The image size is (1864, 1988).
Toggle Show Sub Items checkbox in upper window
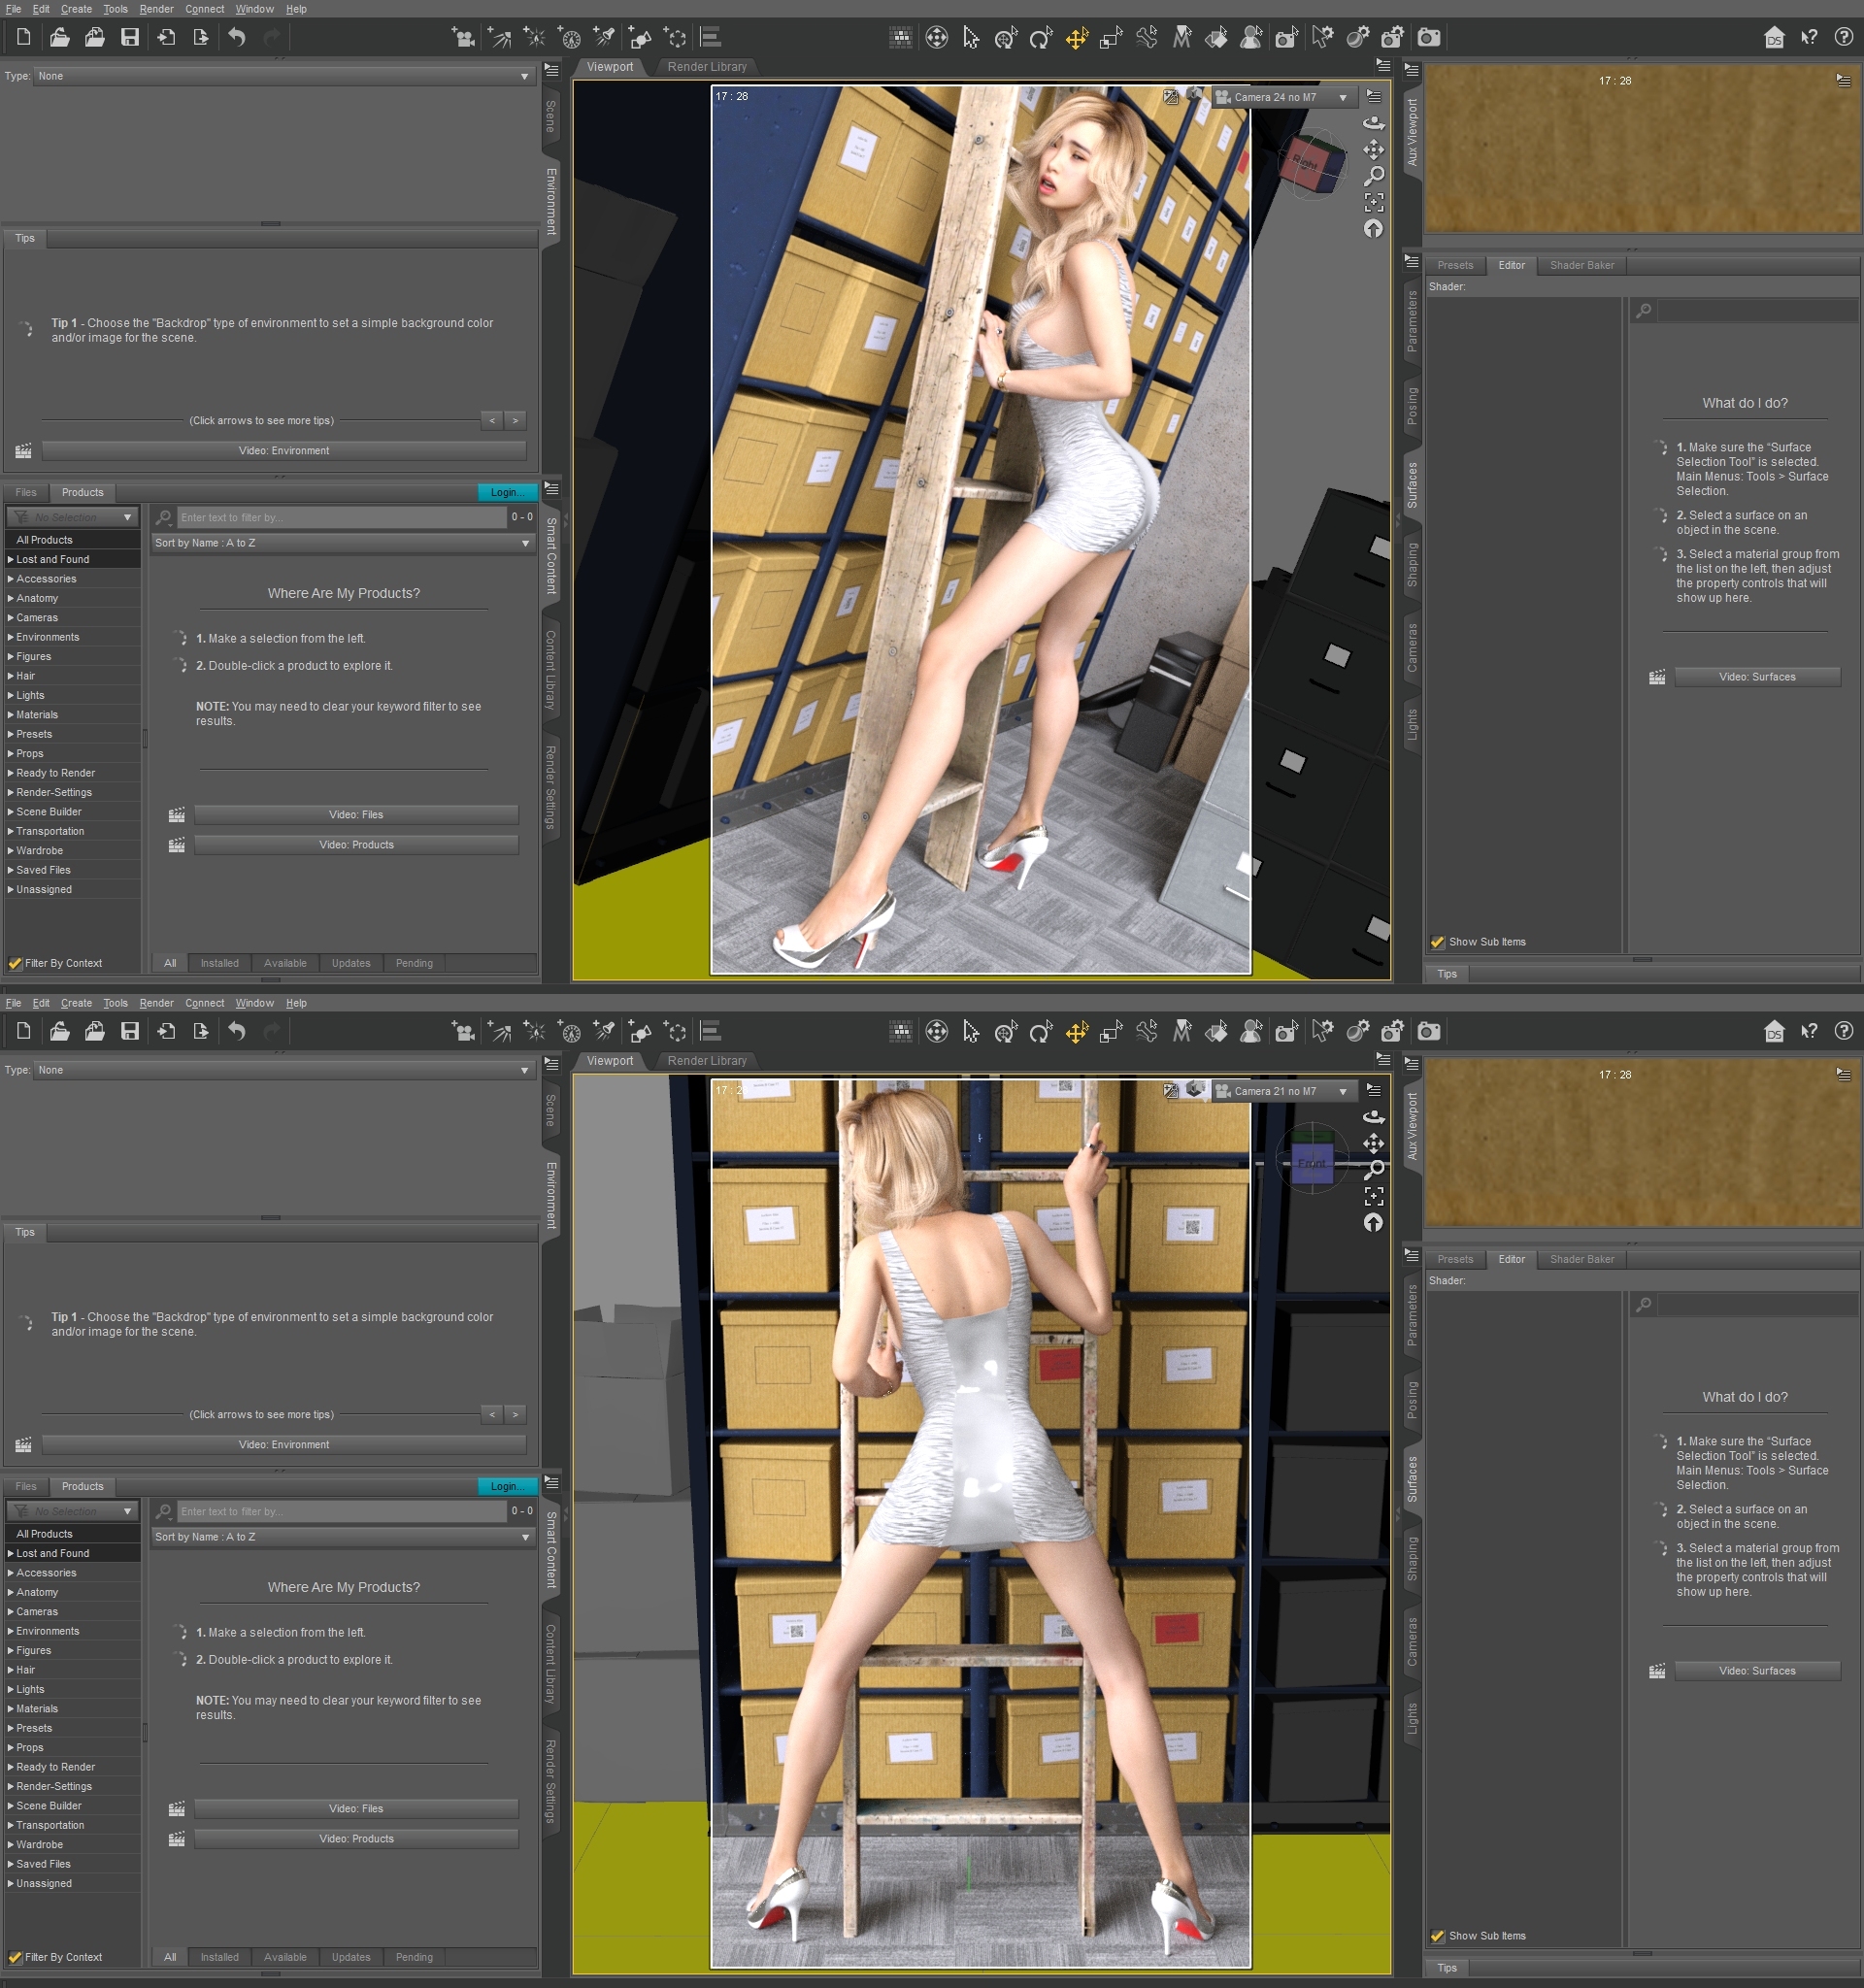click(1437, 942)
